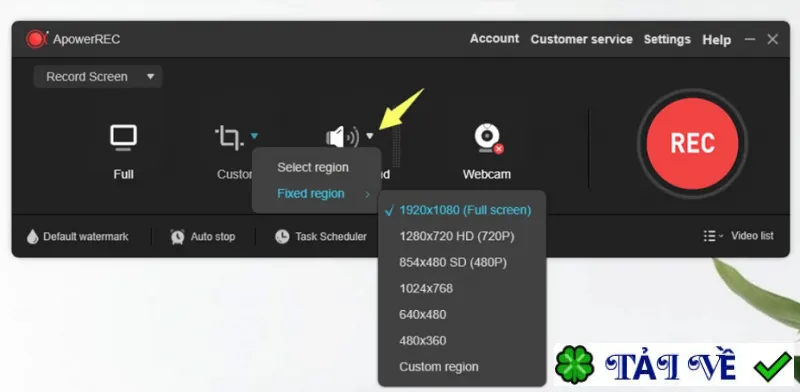
Task: Start recording with the REC button
Action: [692, 143]
